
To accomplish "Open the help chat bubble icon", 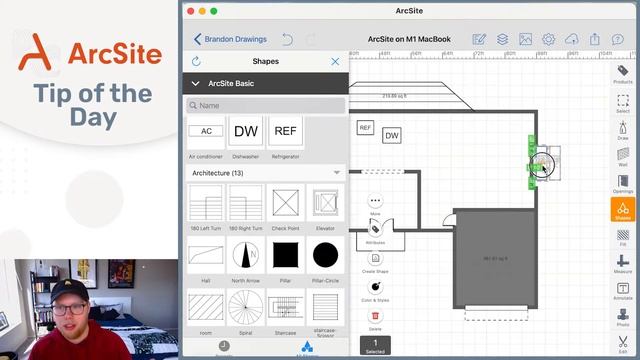I will tap(618, 39).
